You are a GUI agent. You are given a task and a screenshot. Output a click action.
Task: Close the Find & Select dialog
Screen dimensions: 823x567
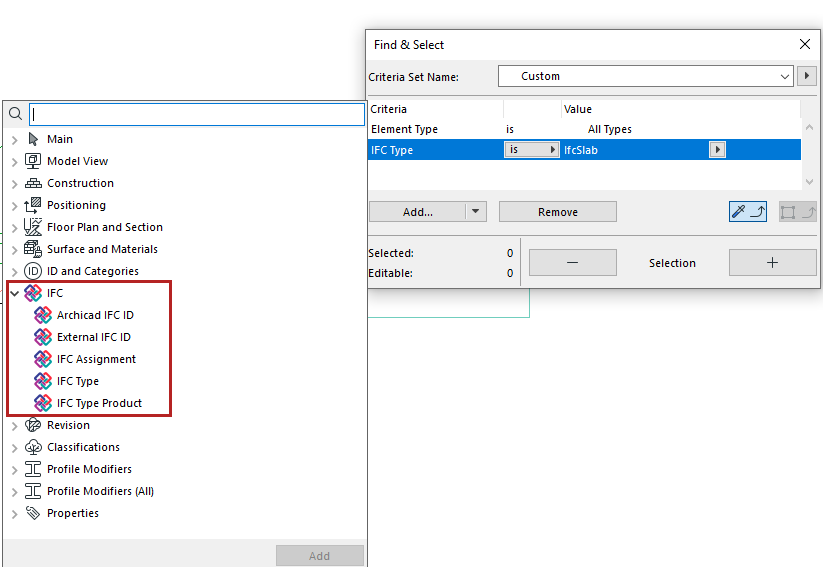point(805,44)
